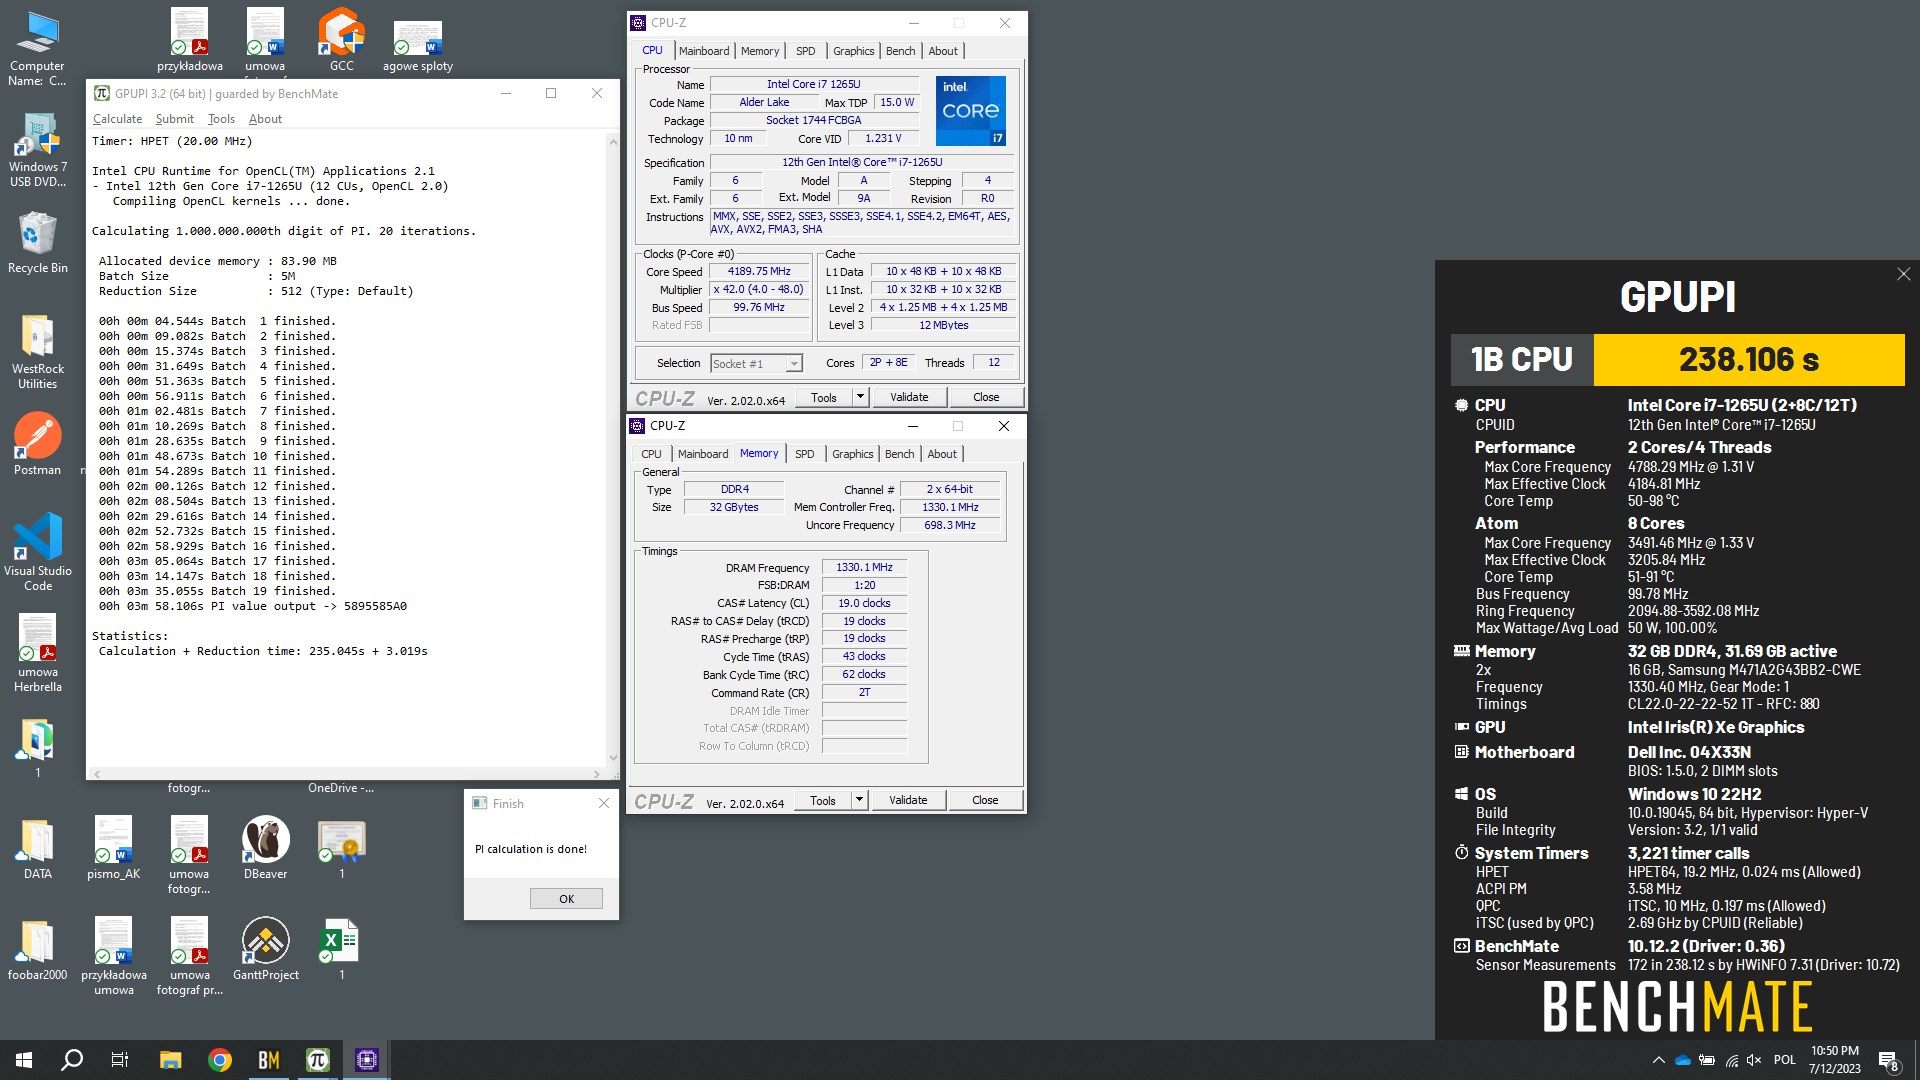Open Google Chrome from taskbar
The image size is (1920, 1080).
[x=220, y=1060]
